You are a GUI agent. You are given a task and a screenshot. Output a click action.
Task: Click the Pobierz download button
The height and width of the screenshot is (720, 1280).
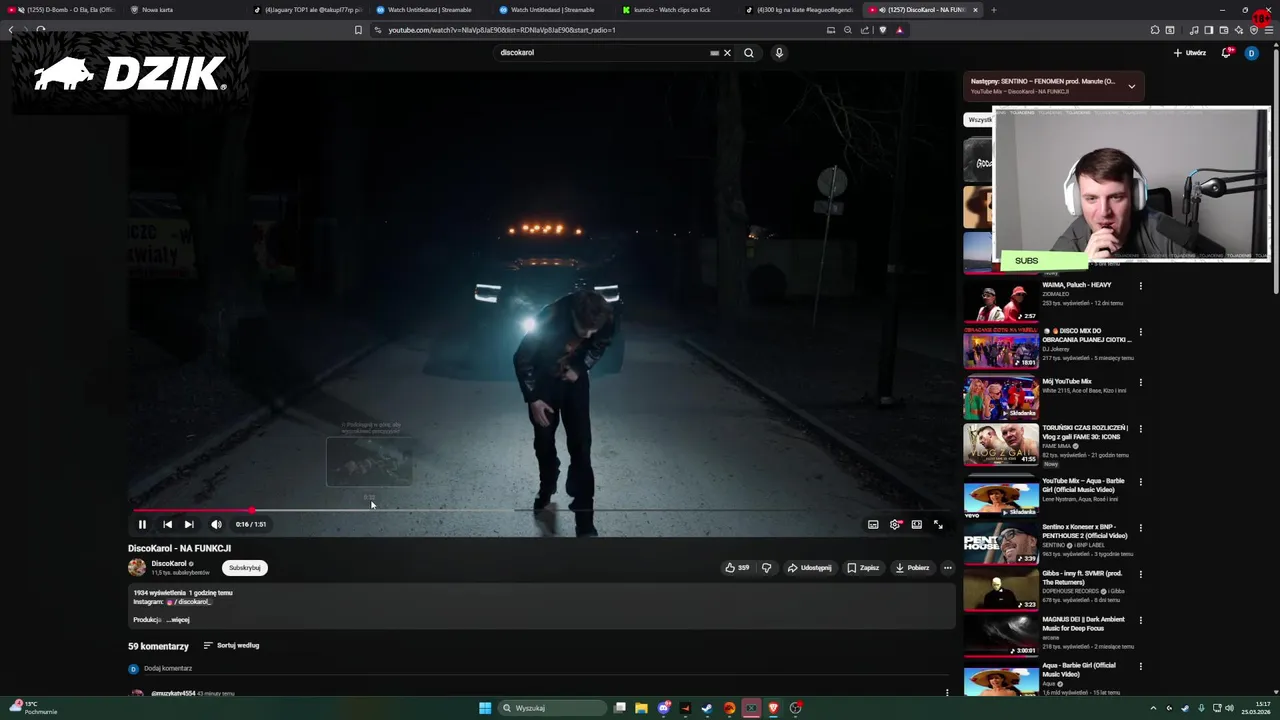click(912, 568)
